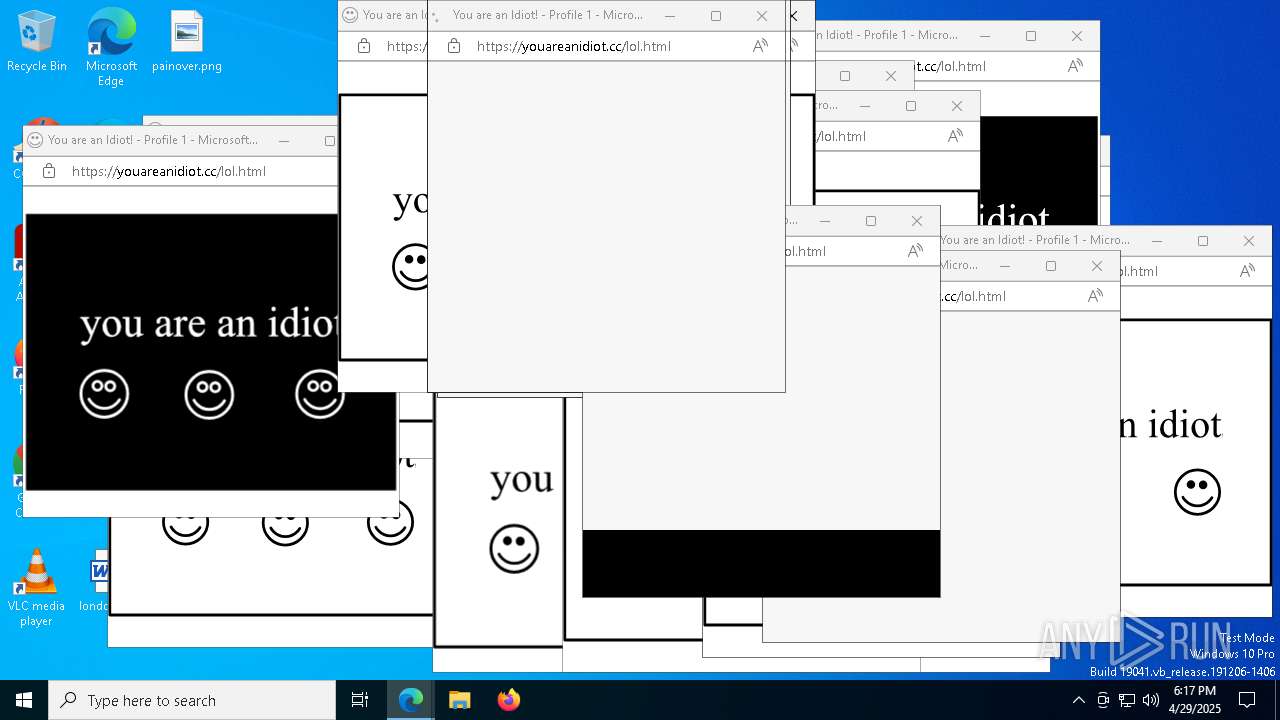Click the 't.cc/lol.html' address in top-right window
The width and height of the screenshot is (1280, 720).
pyautogui.click(x=950, y=66)
